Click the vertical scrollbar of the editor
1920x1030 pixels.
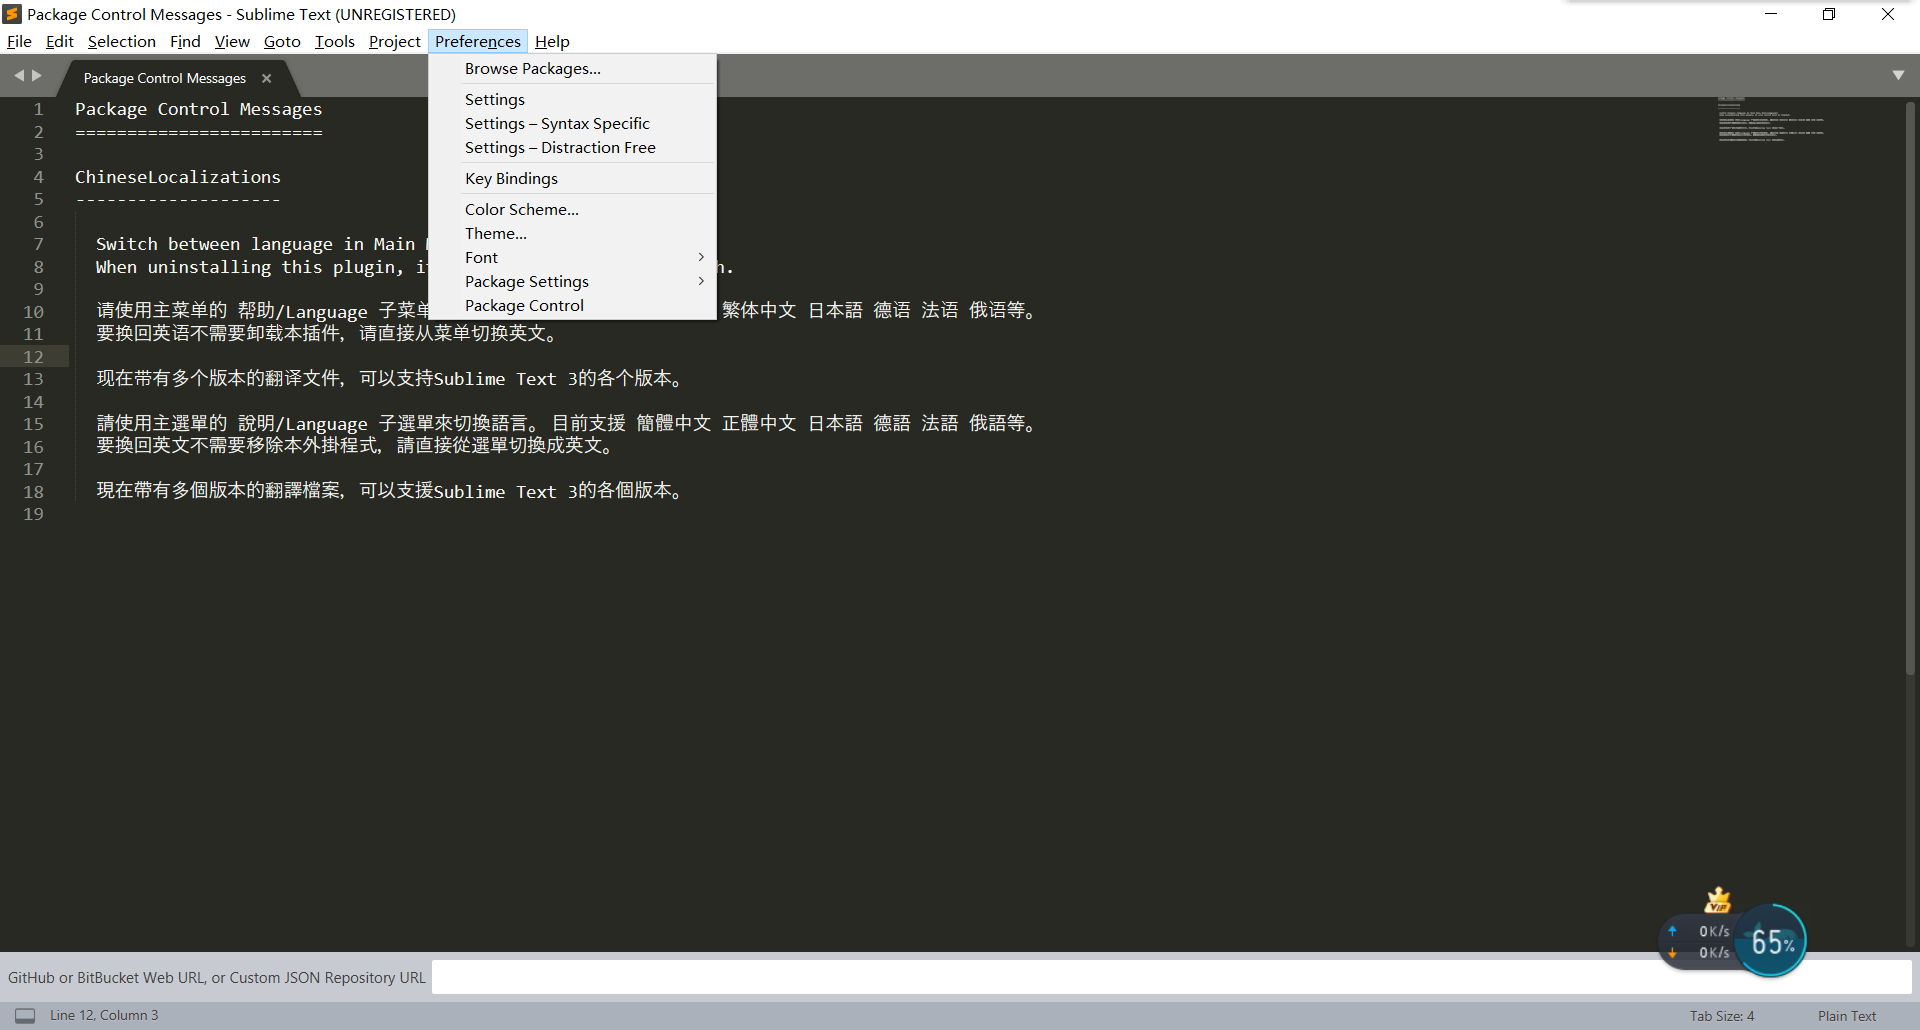pos(1910,388)
